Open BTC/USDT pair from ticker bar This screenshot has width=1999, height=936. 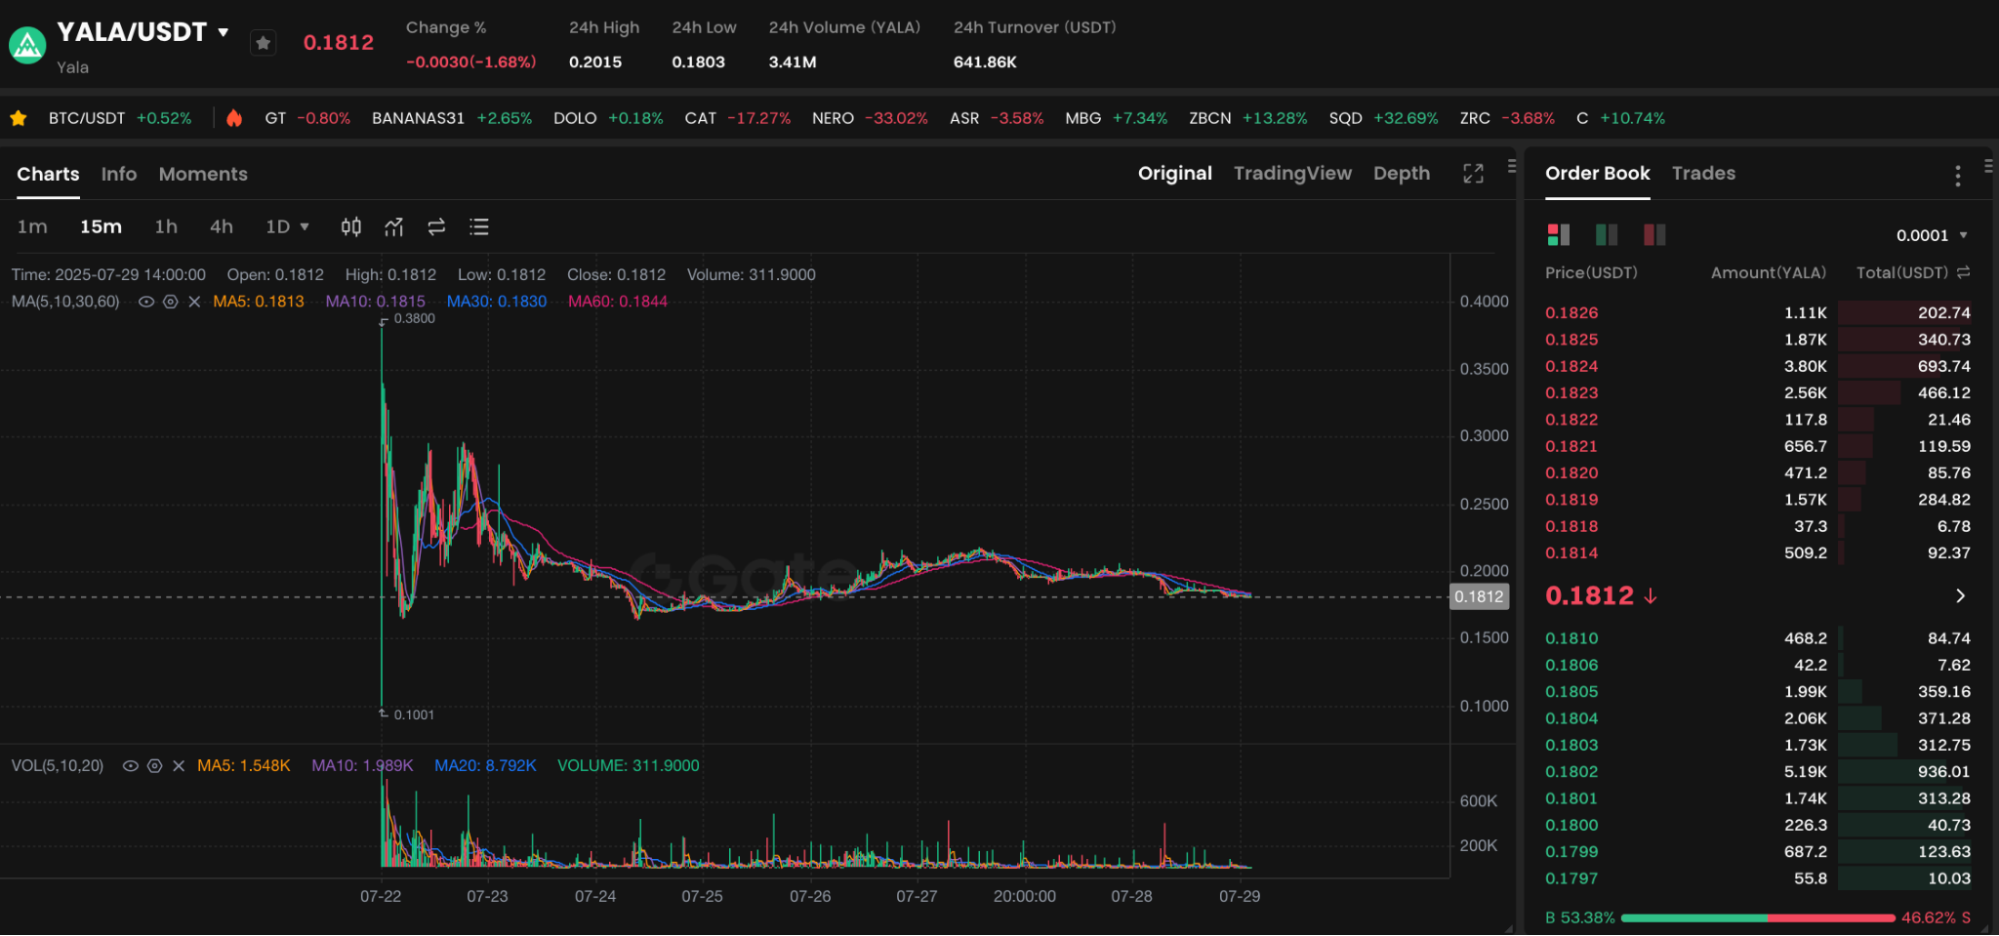point(120,118)
